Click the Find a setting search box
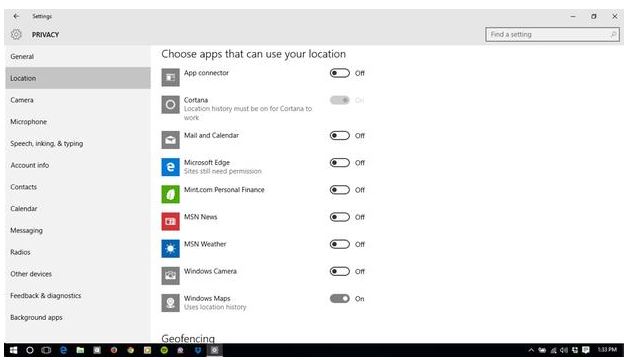Viewport: 630px width, 360px height. 552,35
